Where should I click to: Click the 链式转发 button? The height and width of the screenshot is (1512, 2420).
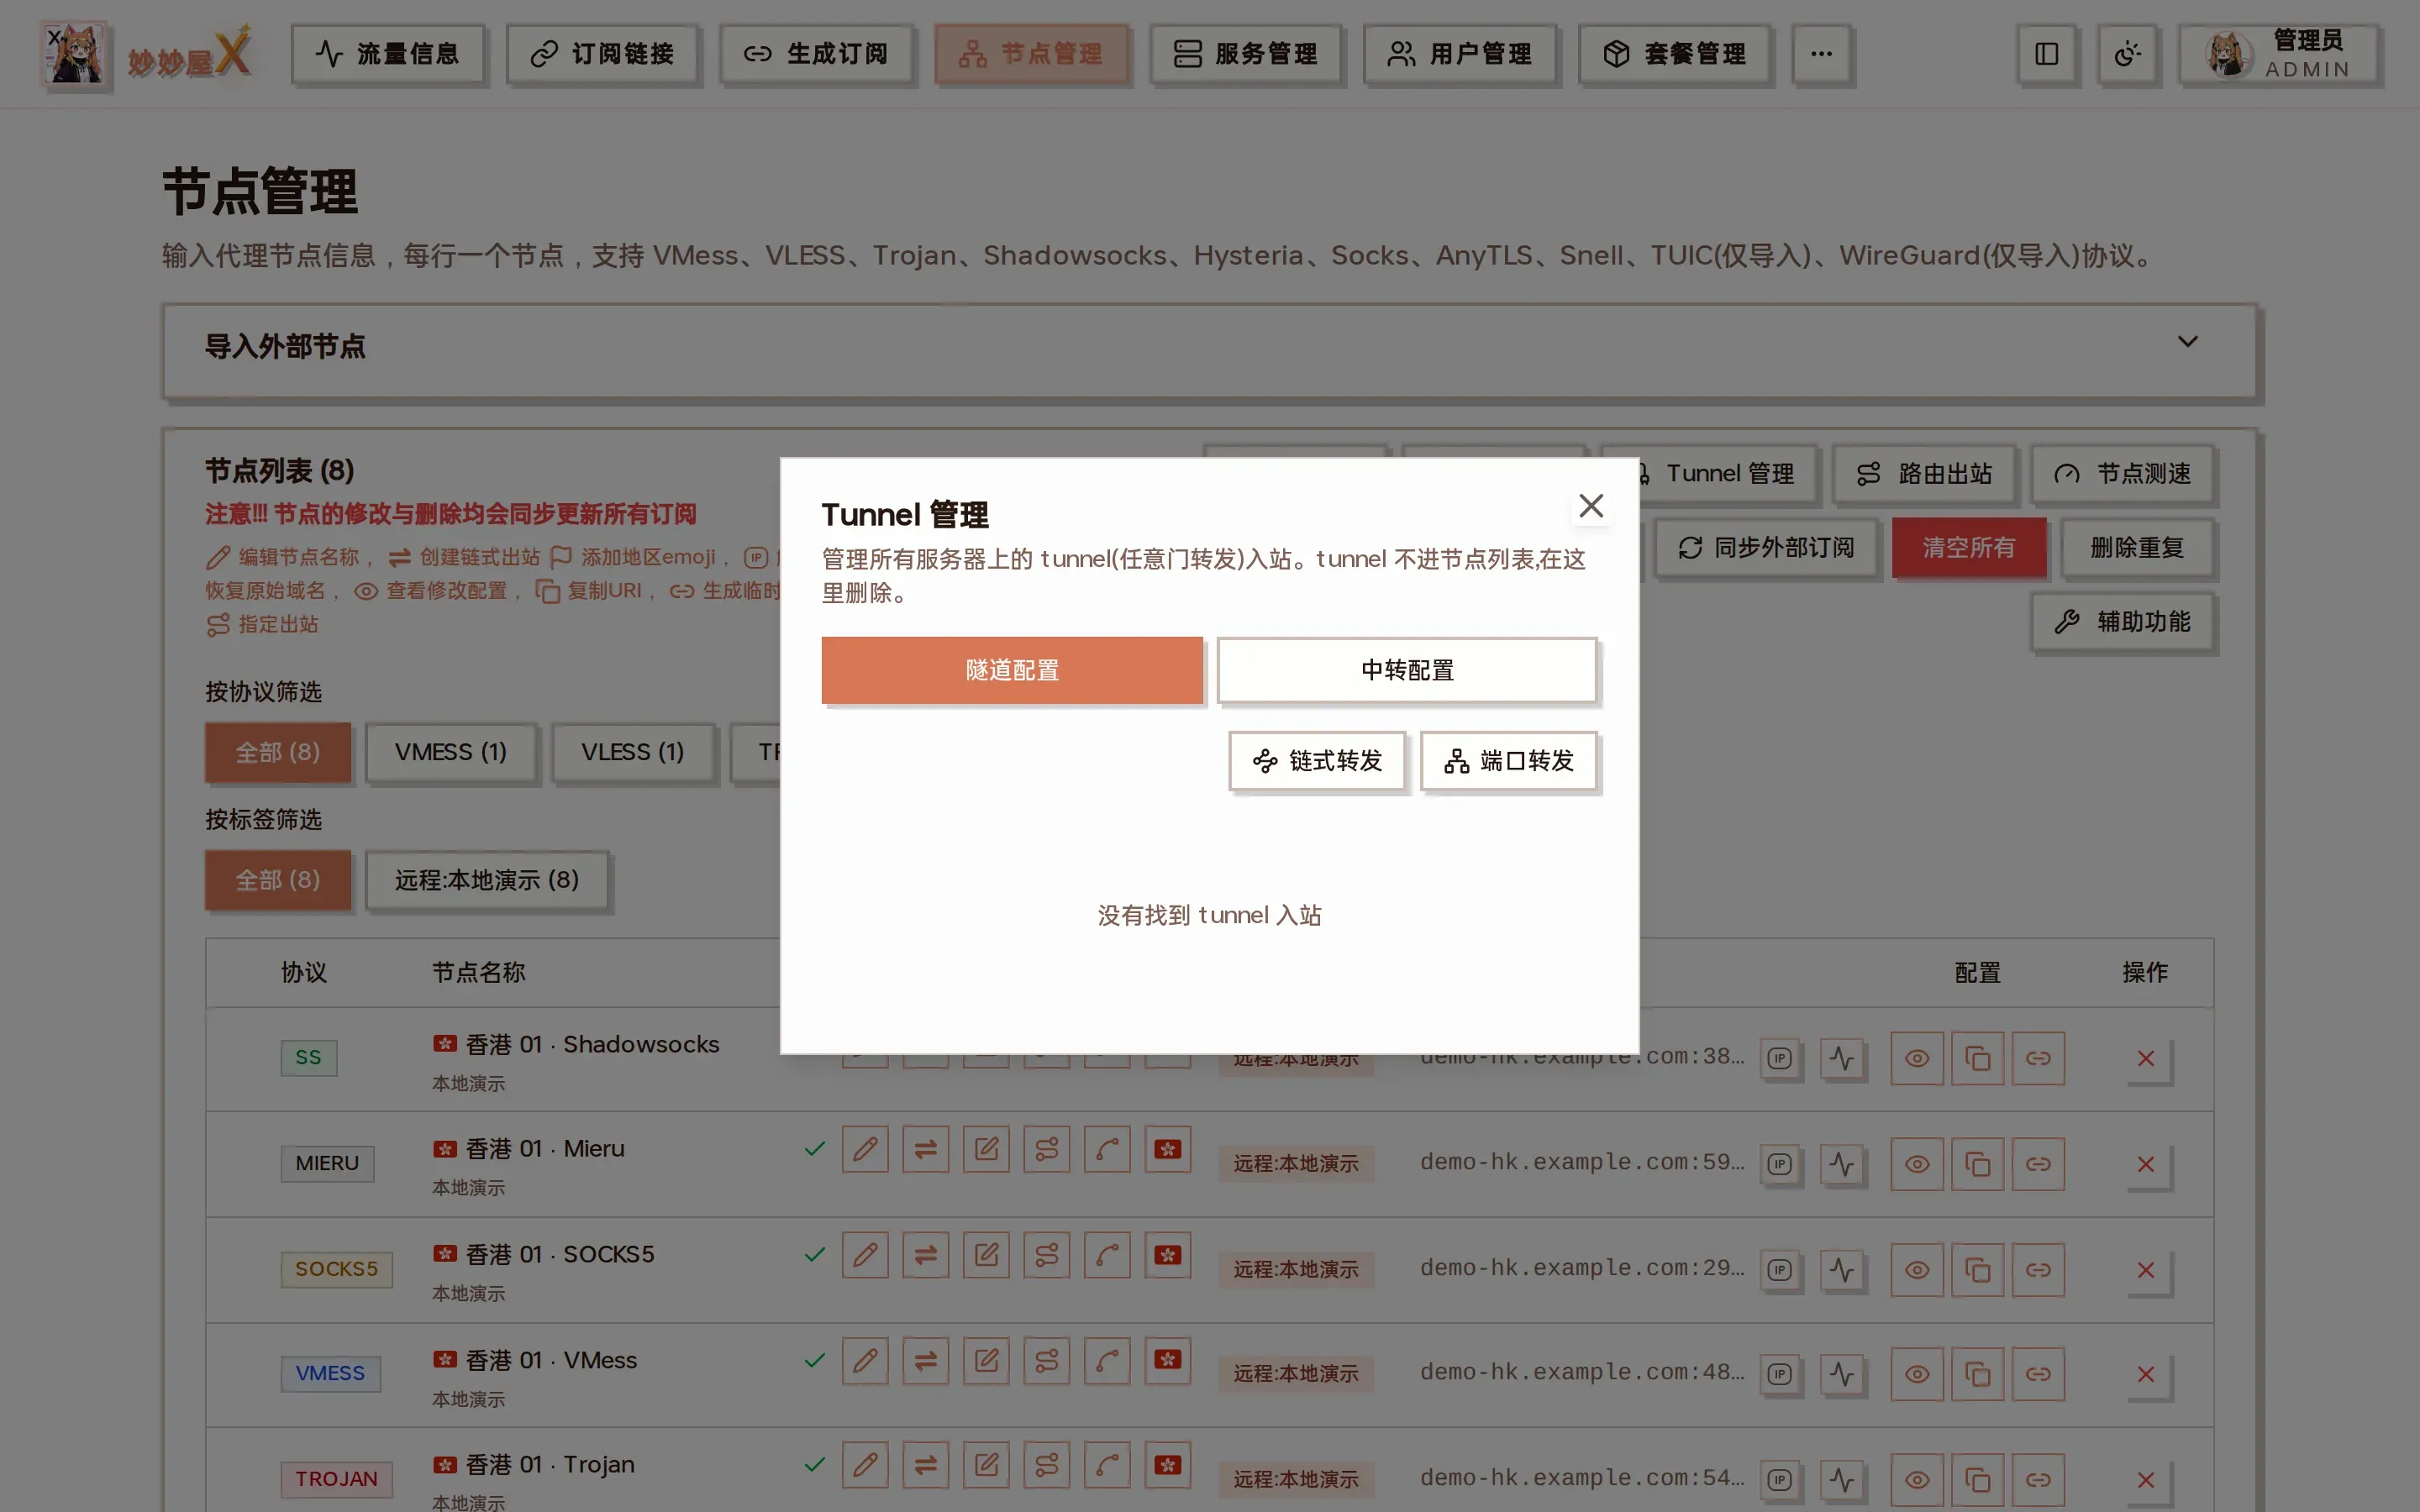coord(1317,761)
